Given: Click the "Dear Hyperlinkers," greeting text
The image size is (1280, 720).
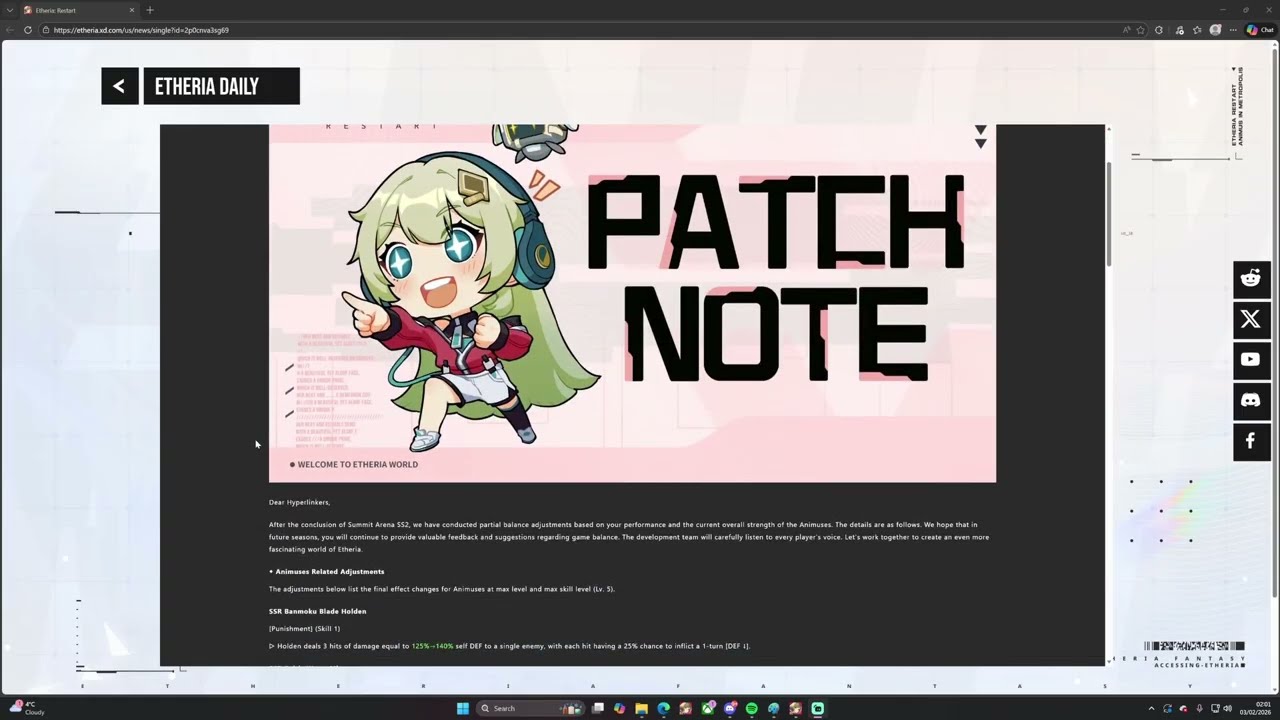Looking at the screenshot, I should [x=299, y=502].
